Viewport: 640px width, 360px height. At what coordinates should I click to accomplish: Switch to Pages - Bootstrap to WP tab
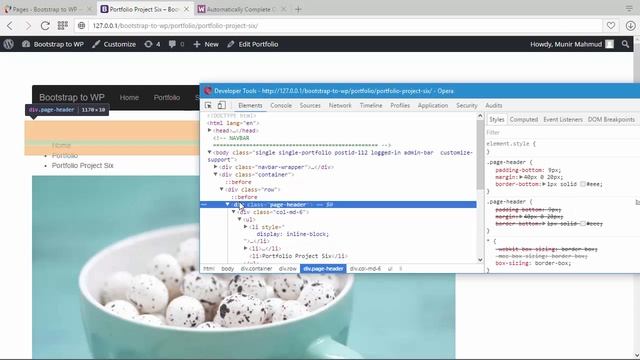point(45,9)
